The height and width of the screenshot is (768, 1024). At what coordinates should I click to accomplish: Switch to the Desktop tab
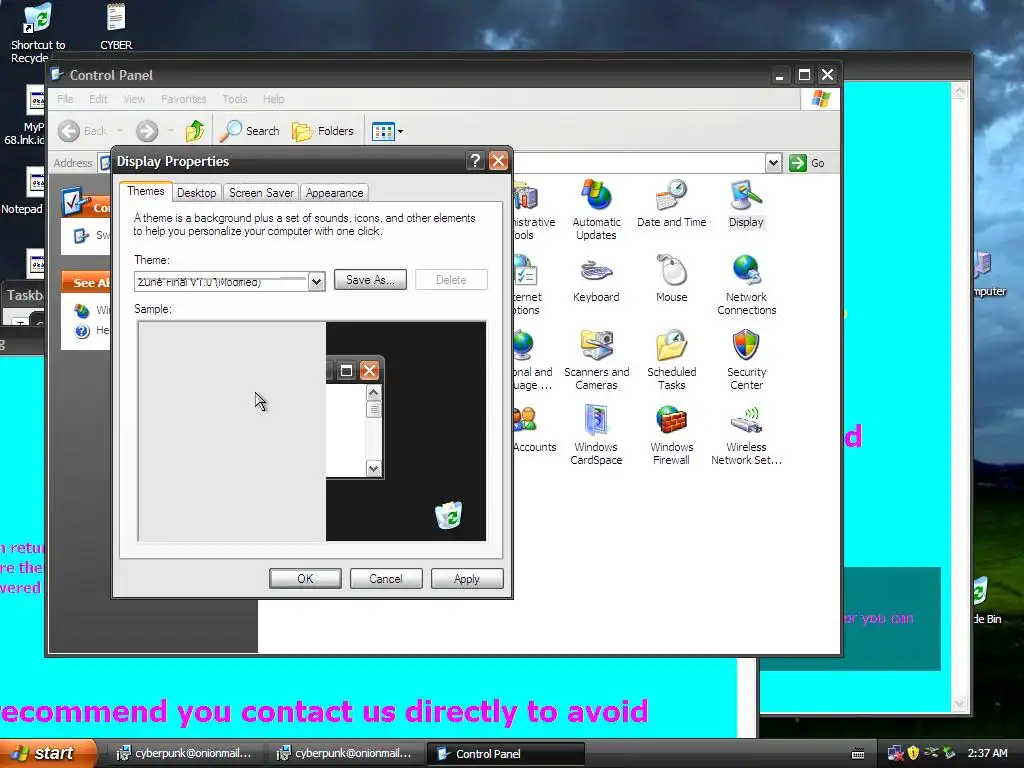click(197, 193)
